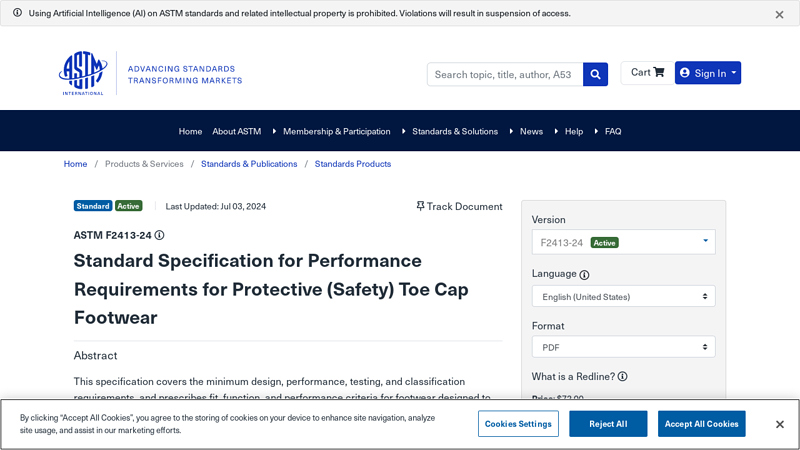The width and height of the screenshot is (800, 450).
Task: Click info icon next to ASTM F2413-24
Action: 159,236
